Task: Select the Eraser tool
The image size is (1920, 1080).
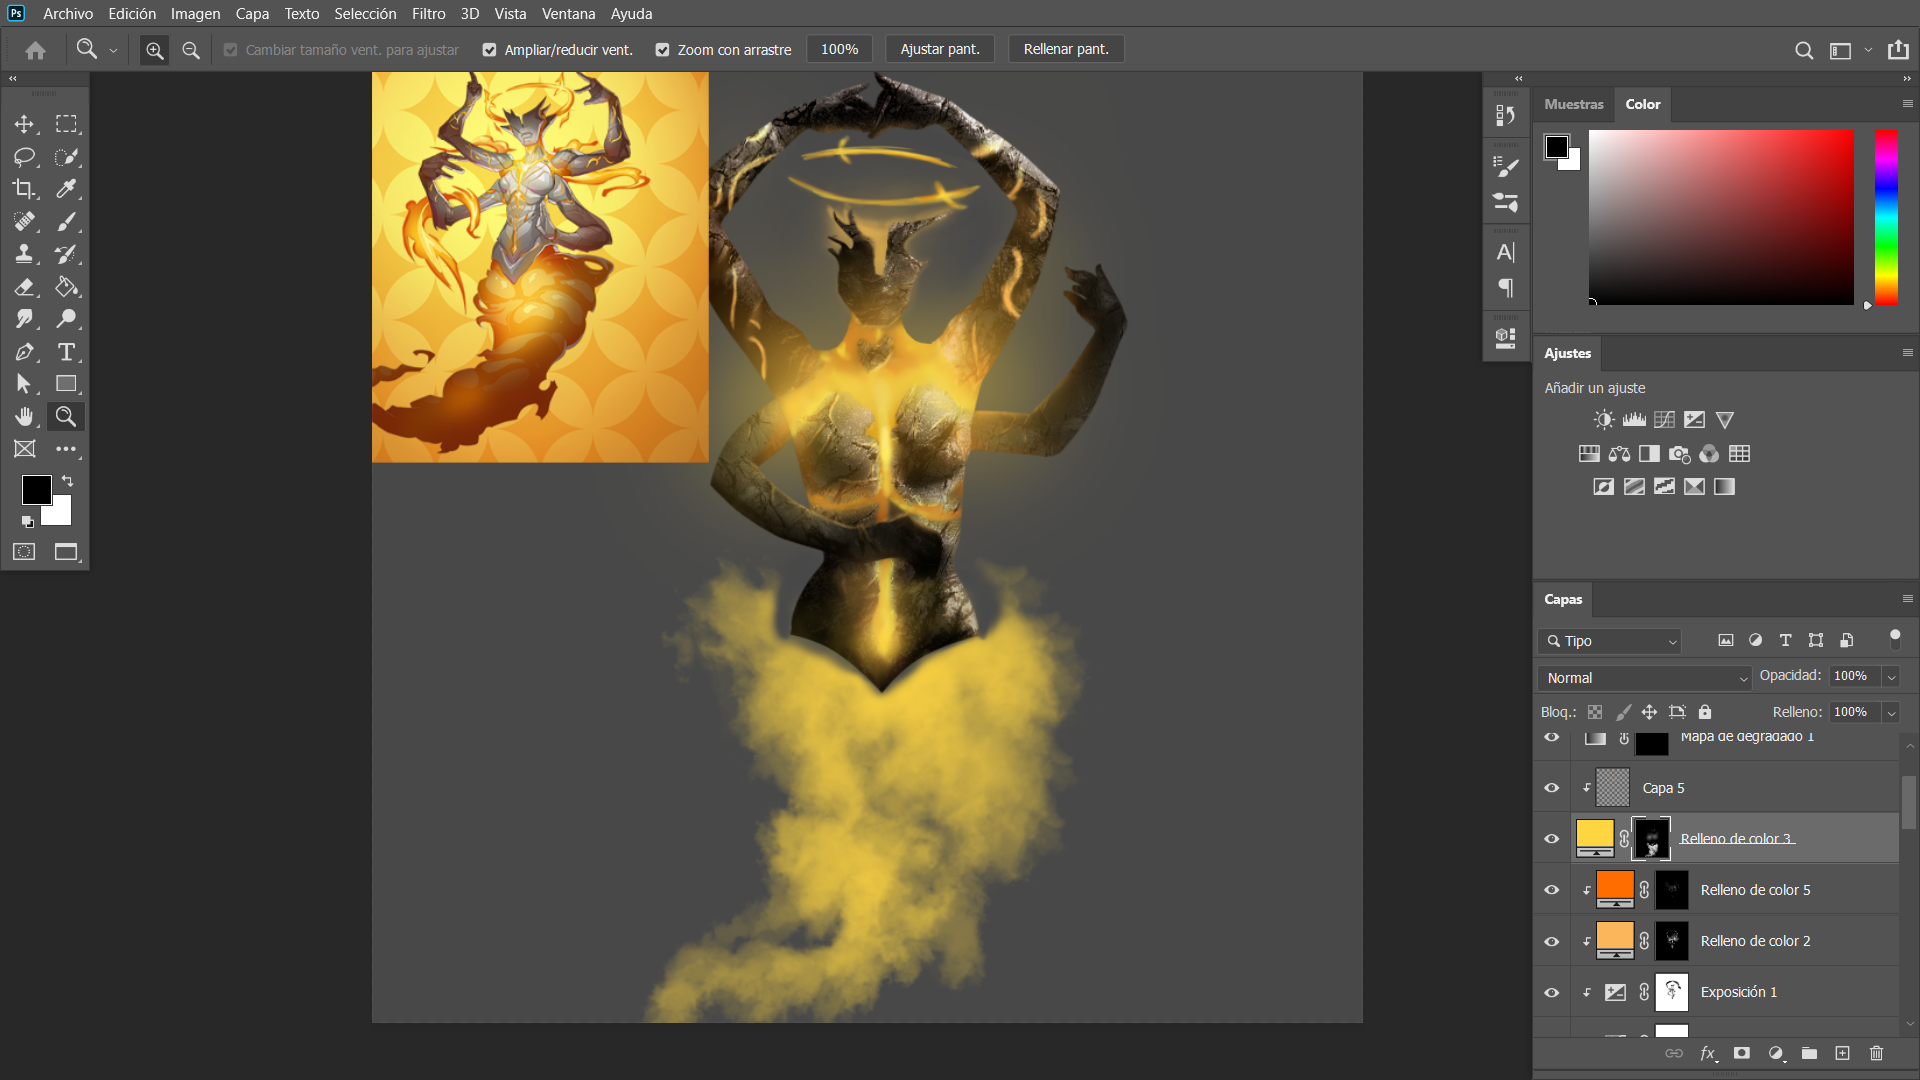Action: 24,287
